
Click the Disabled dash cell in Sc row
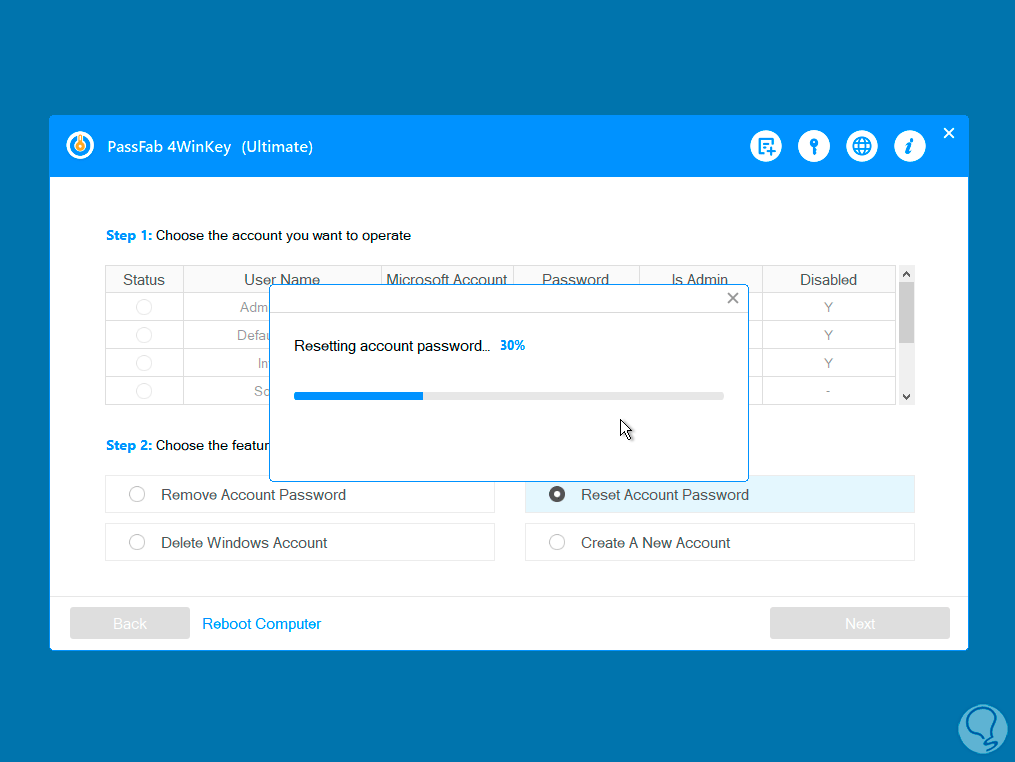tap(829, 391)
